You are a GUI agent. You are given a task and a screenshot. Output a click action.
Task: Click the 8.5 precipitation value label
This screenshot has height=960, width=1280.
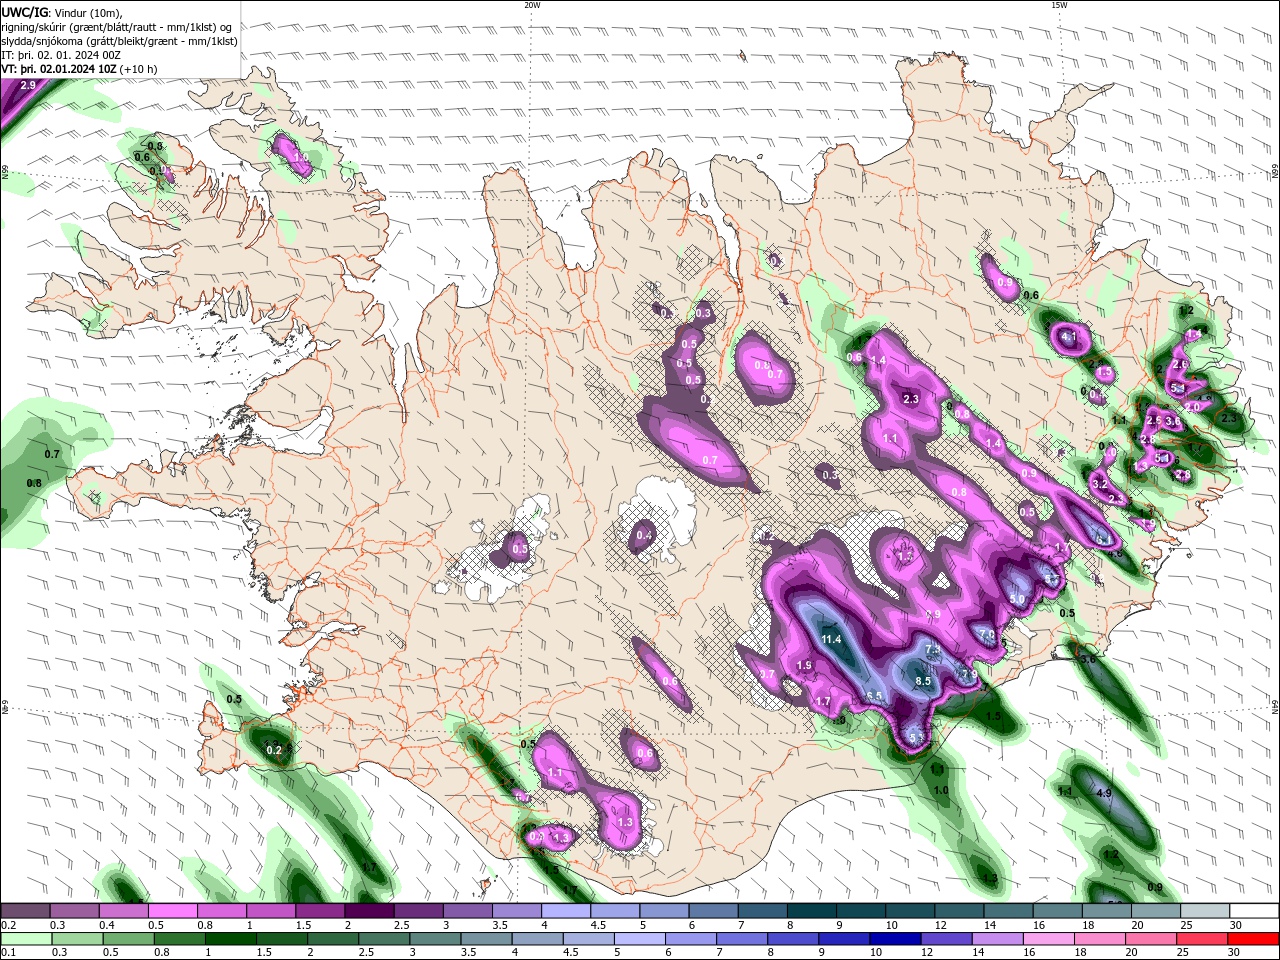(923, 681)
